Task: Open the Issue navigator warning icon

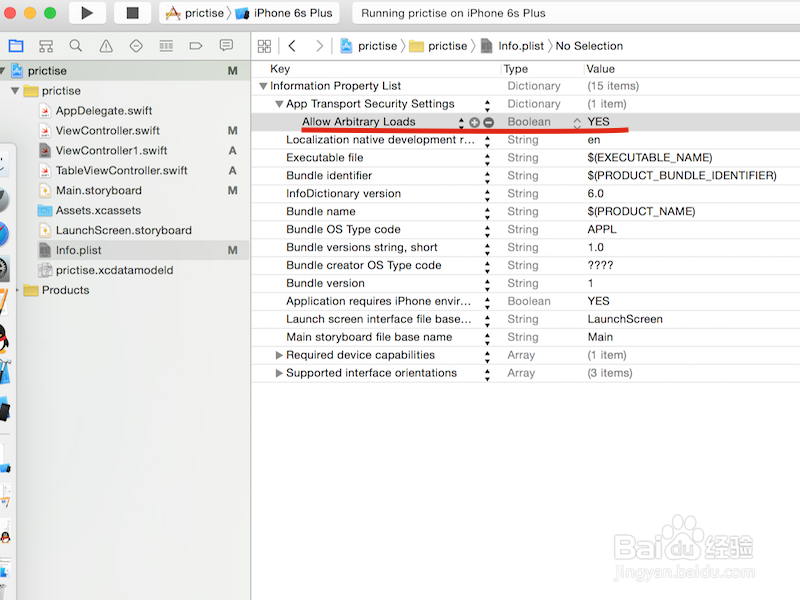Action: [x=106, y=46]
